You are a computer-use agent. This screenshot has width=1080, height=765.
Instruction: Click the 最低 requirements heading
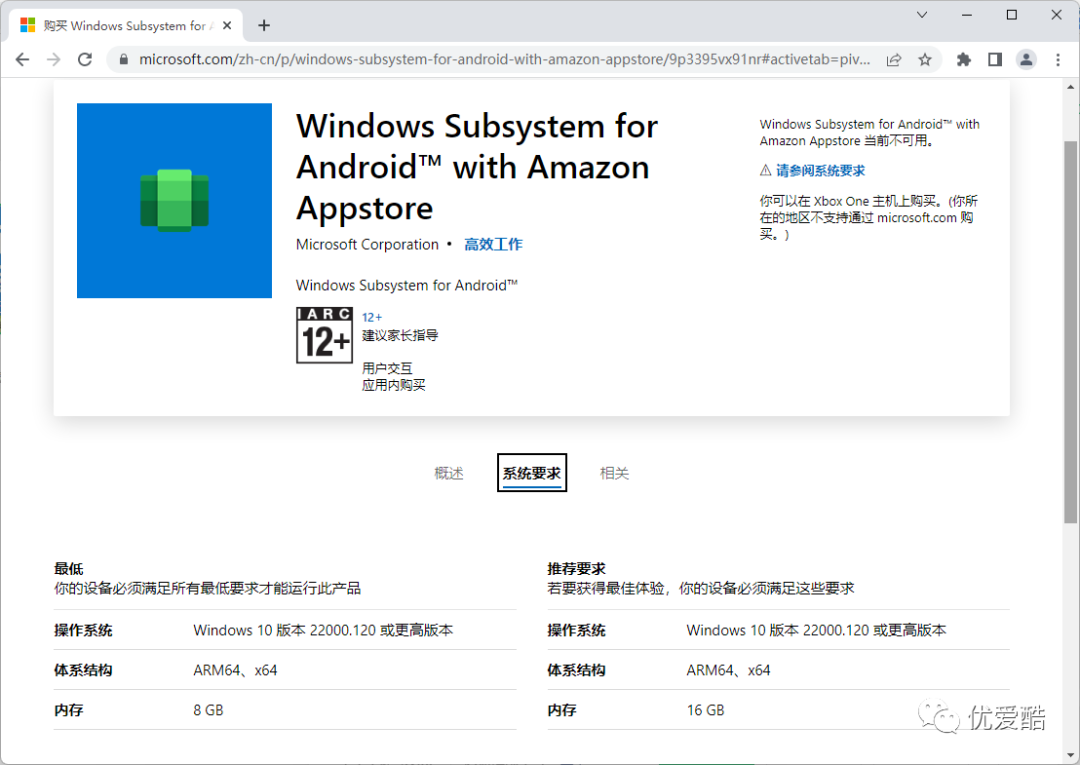coord(69,569)
